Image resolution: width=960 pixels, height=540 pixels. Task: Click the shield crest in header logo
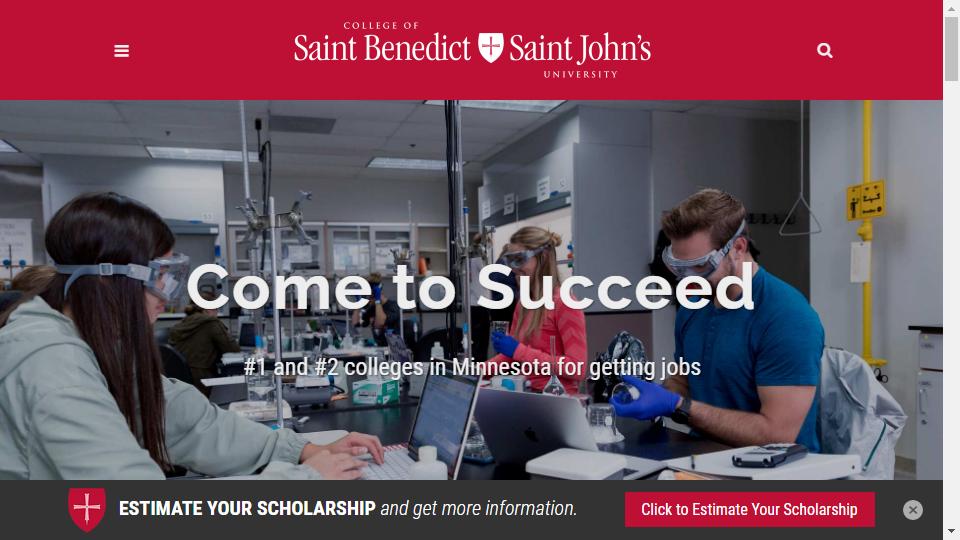[x=490, y=47]
